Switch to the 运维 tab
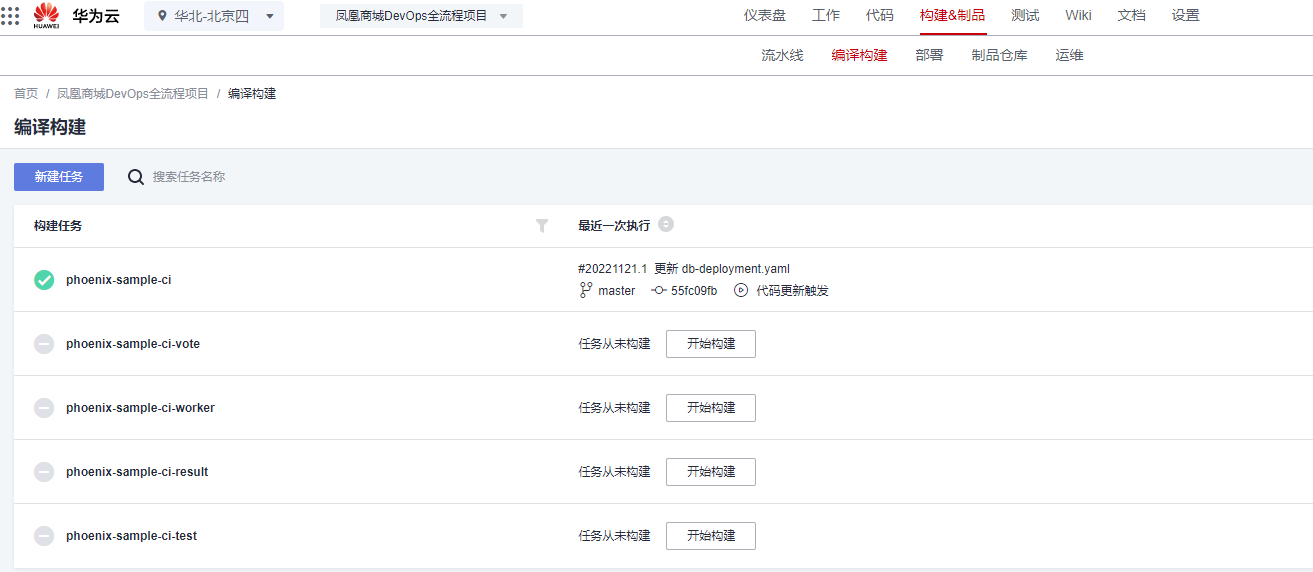Viewport: 1313px width, 572px height. (x=1069, y=55)
